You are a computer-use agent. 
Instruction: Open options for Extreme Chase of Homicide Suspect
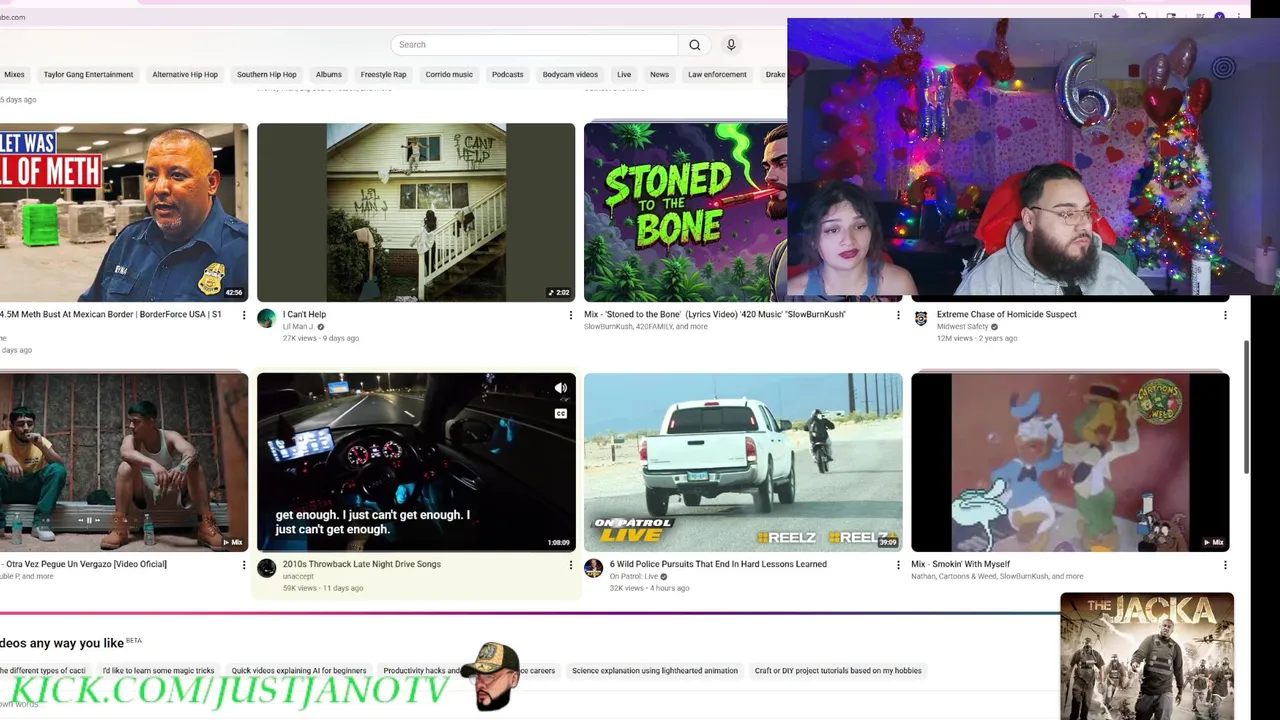click(1225, 315)
